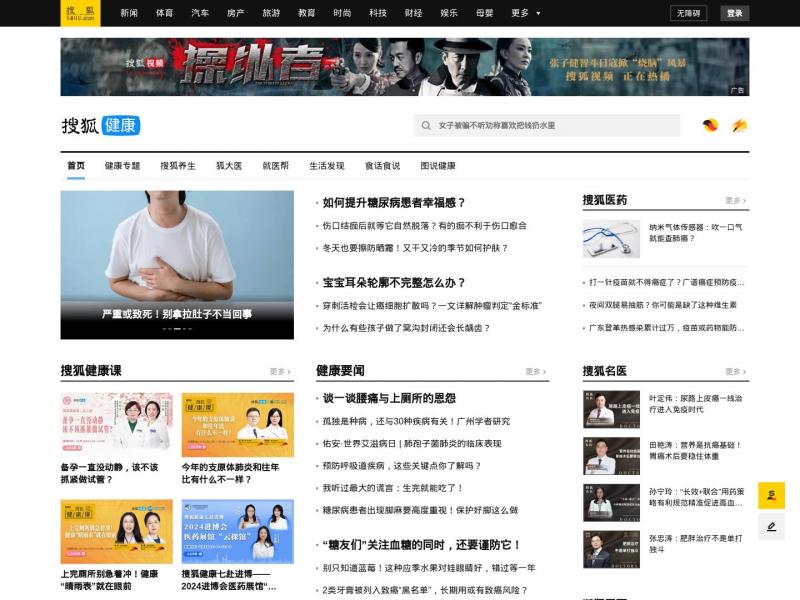Open 叶定伟 doctor video thumbnail
Image resolution: width=800 pixels, height=600 pixels.
point(611,409)
